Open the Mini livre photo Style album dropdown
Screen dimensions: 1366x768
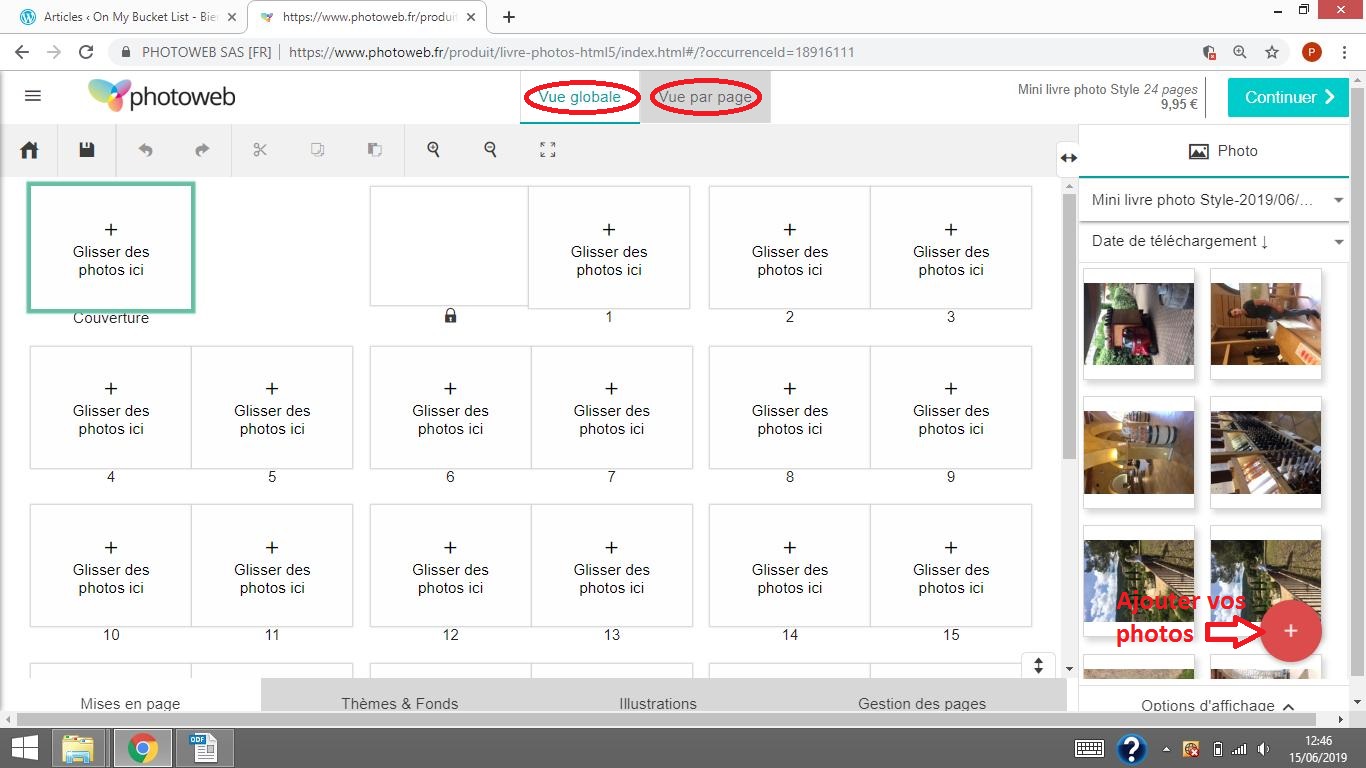tap(1214, 200)
